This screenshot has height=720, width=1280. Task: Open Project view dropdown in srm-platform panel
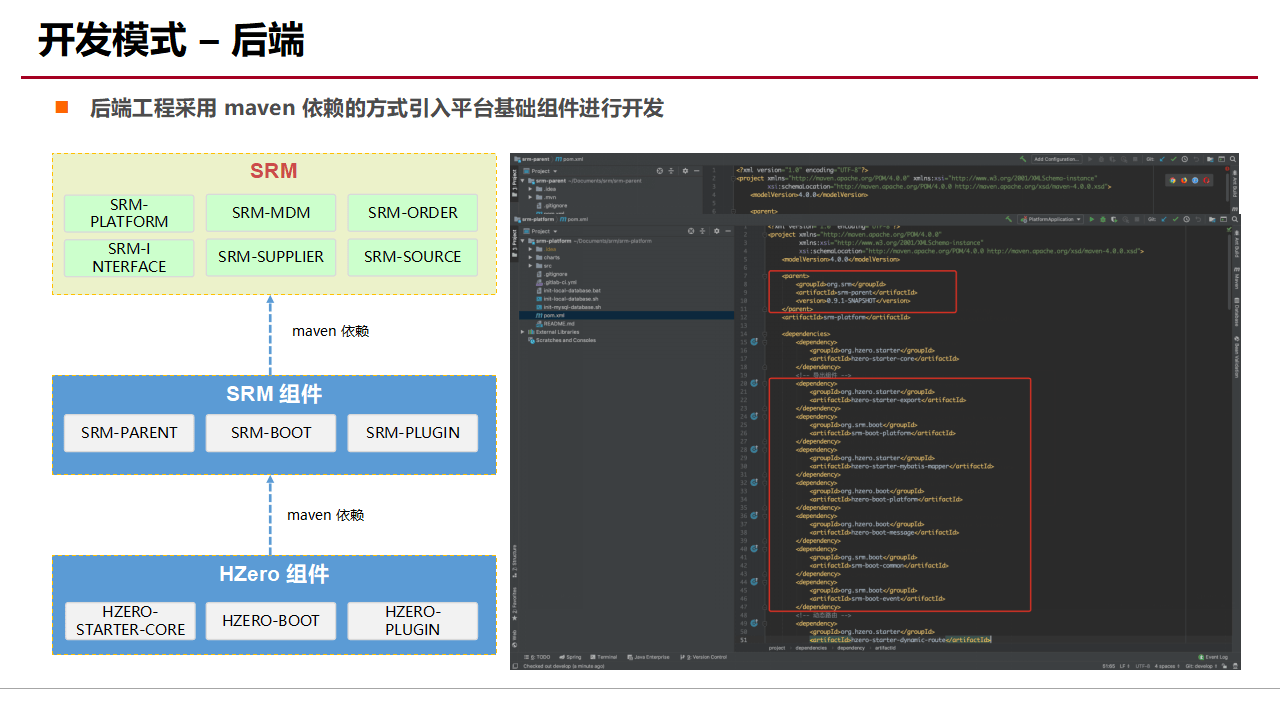[x=540, y=231]
